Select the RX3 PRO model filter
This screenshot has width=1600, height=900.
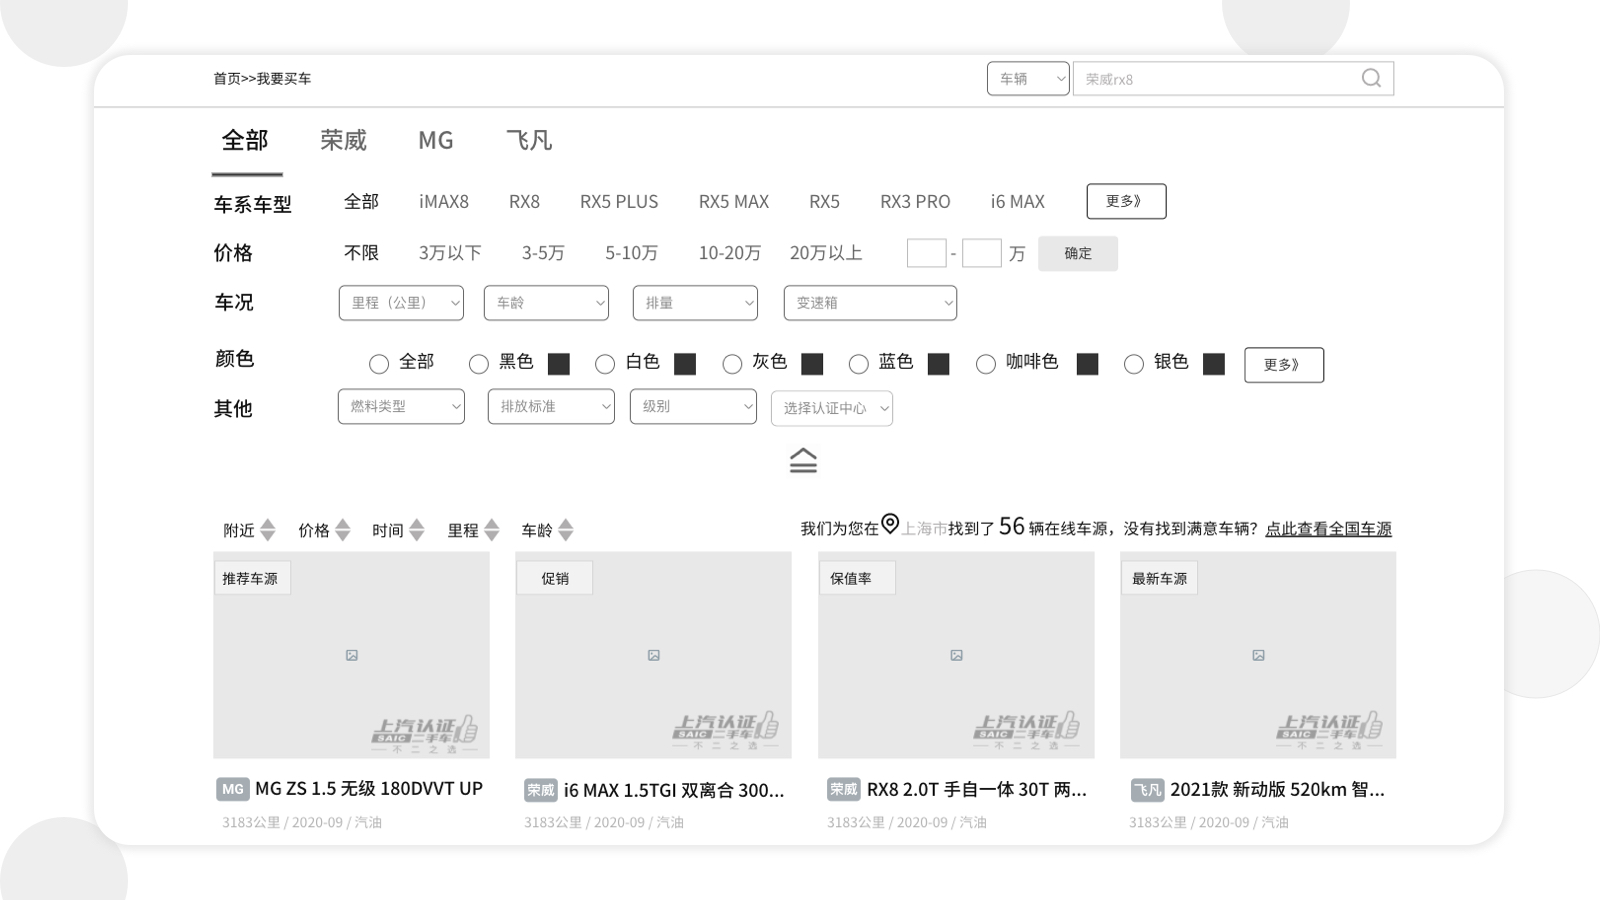coord(915,201)
